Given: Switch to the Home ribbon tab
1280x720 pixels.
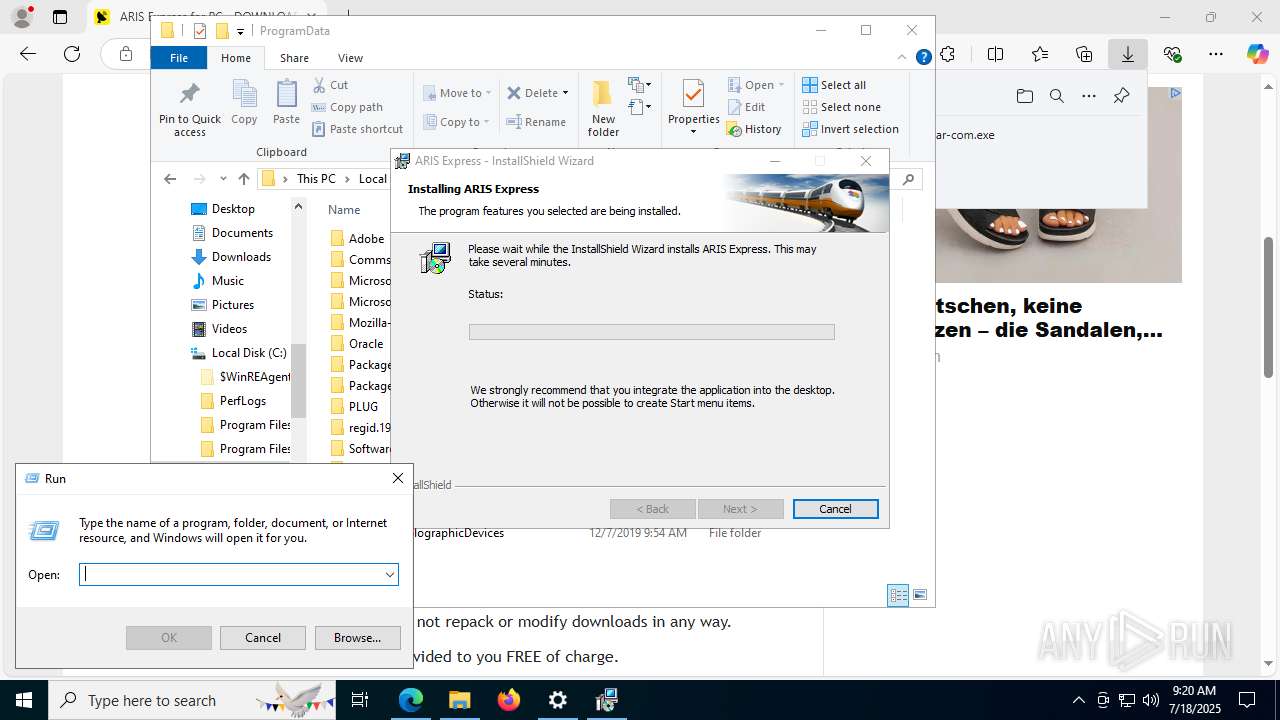Looking at the screenshot, I should [236, 58].
